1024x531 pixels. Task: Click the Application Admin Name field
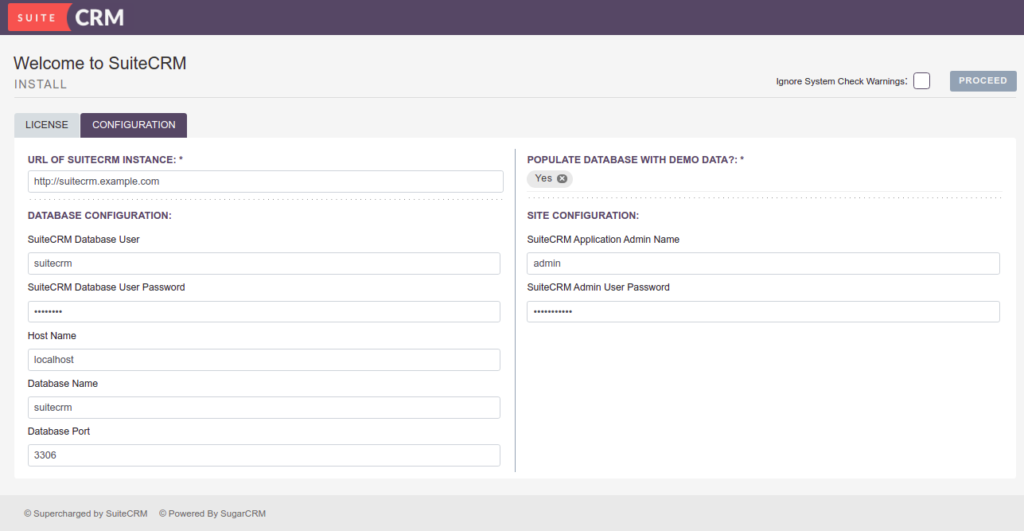pos(763,263)
